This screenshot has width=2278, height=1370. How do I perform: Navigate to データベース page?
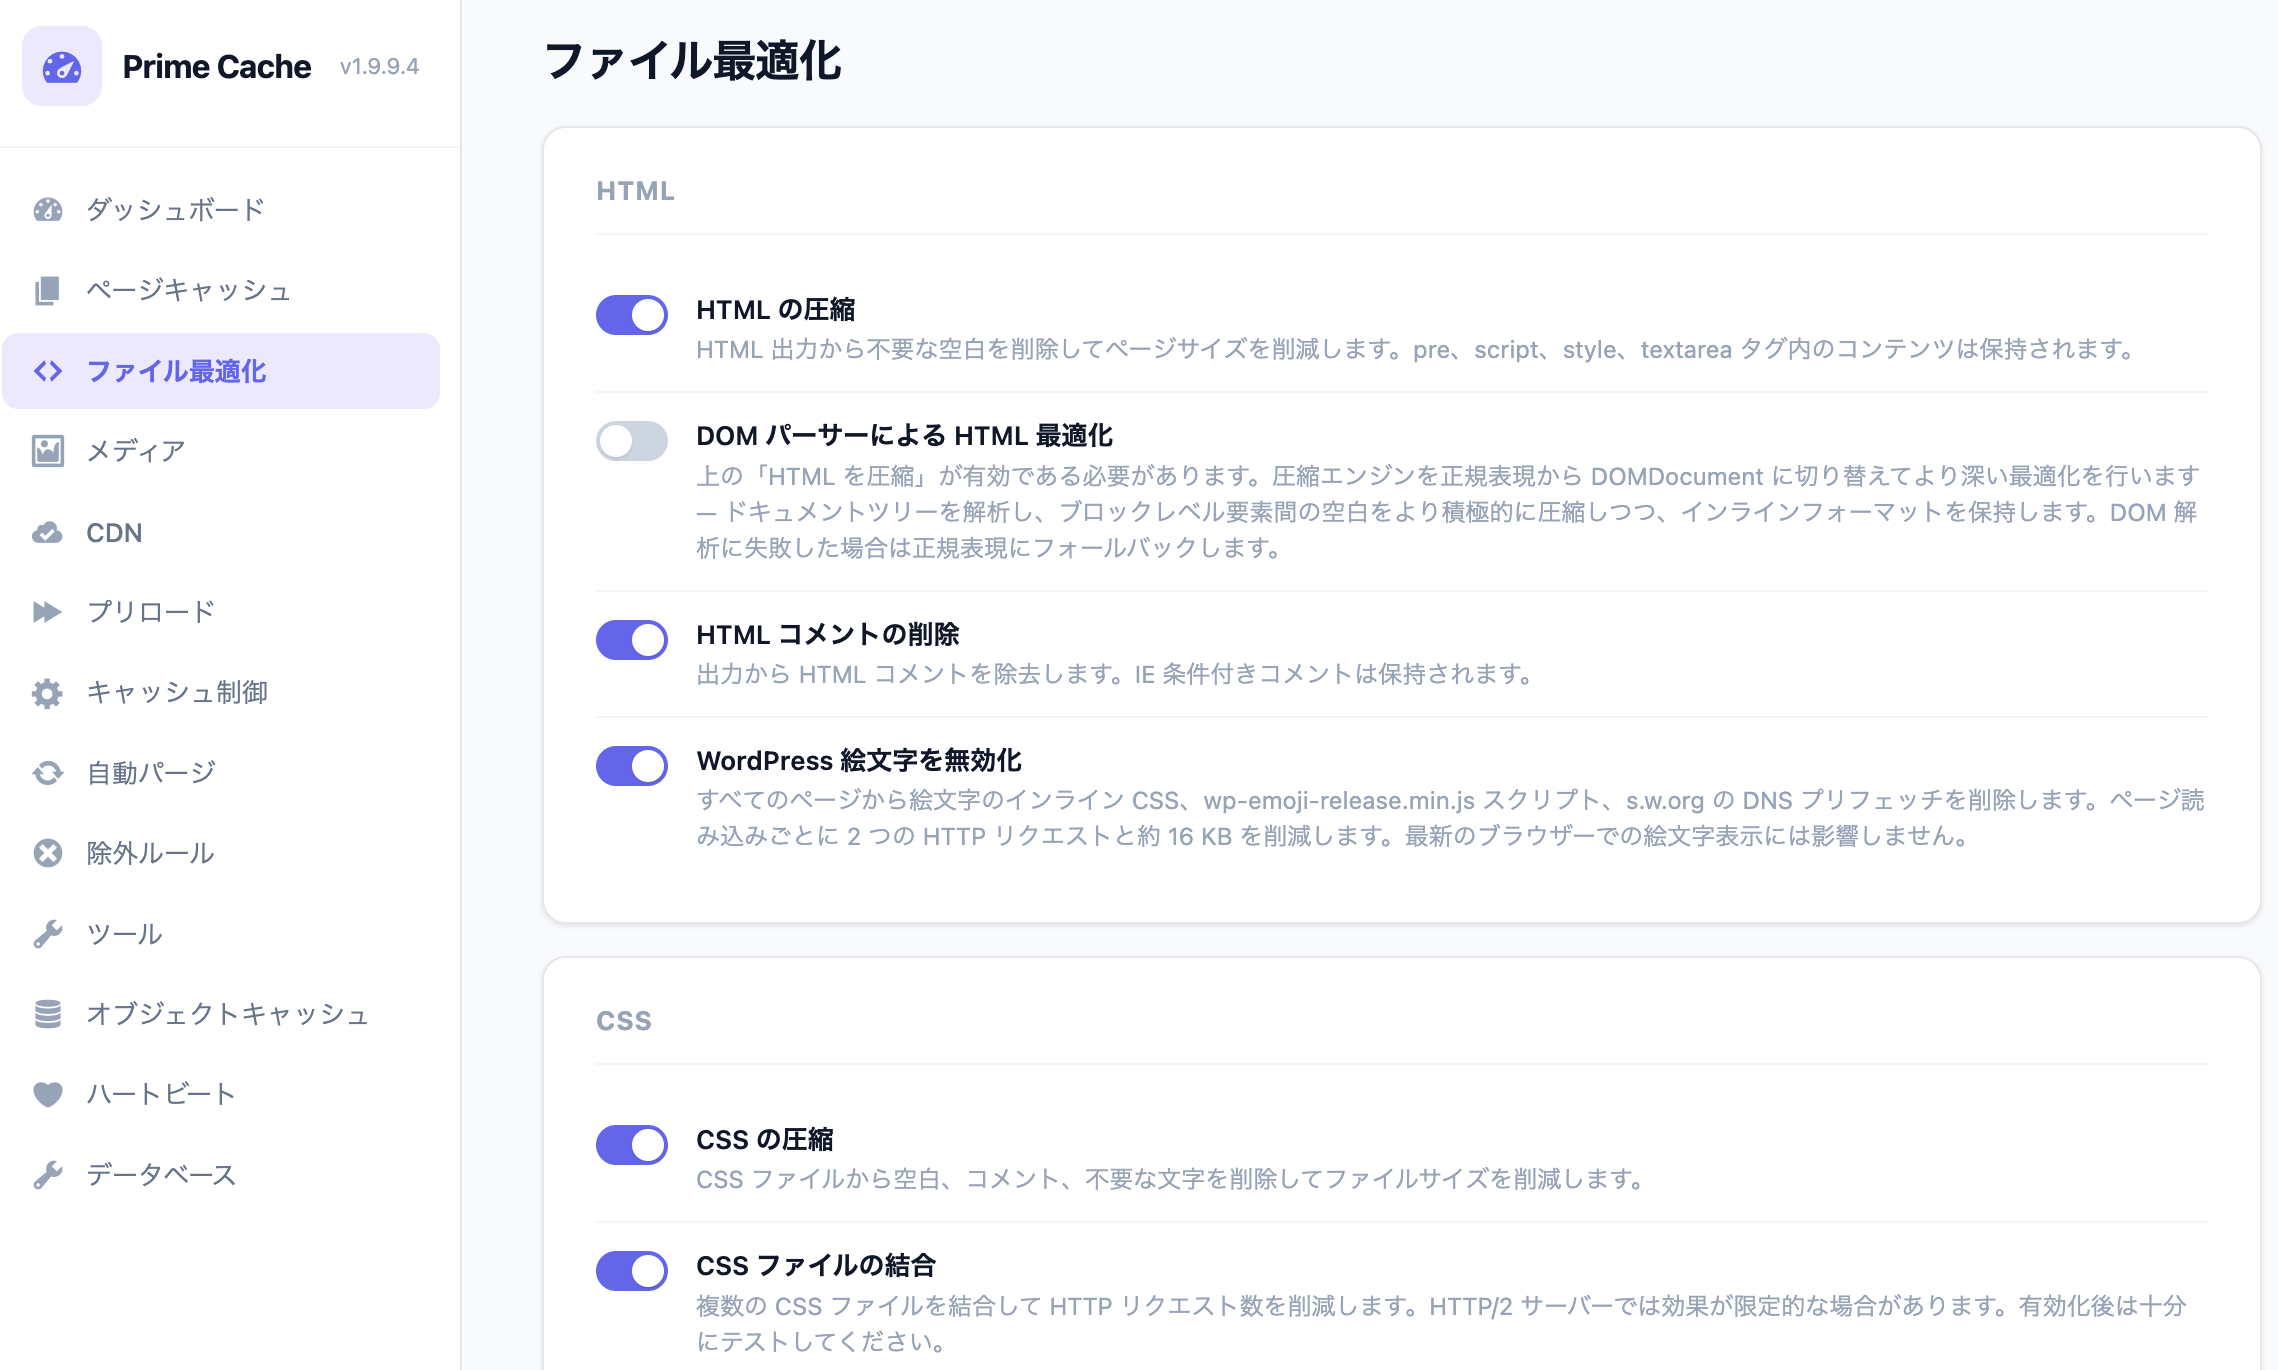pos(221,1175)
